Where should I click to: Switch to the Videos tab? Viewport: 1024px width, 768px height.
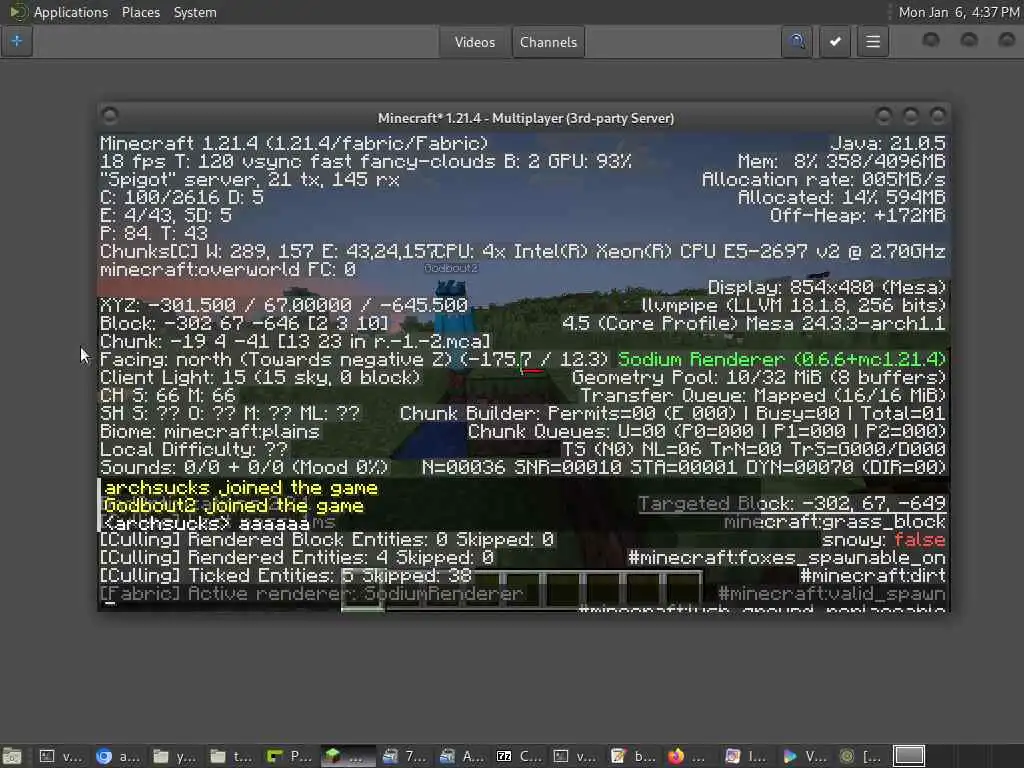[x=475, y=42]
